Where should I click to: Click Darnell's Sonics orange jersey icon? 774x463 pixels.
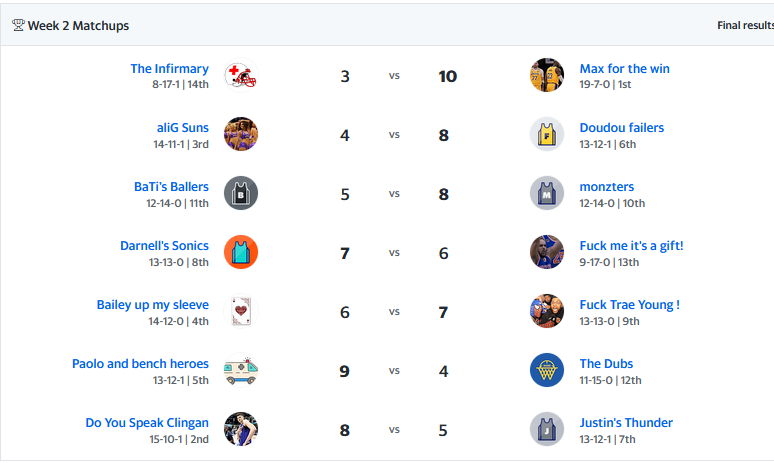tap(241, 253)
